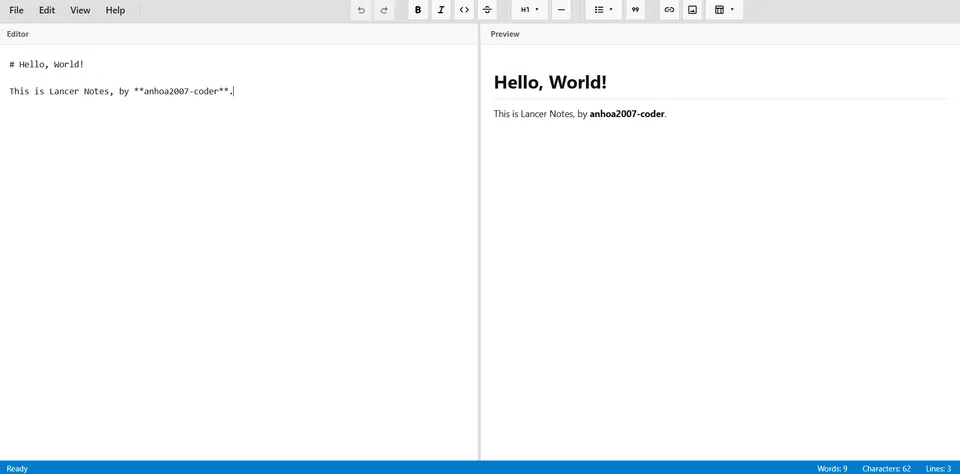This screenshot has width=960, height=474.
Task: Open the Edit menu
Action: [x=47, y=10]
